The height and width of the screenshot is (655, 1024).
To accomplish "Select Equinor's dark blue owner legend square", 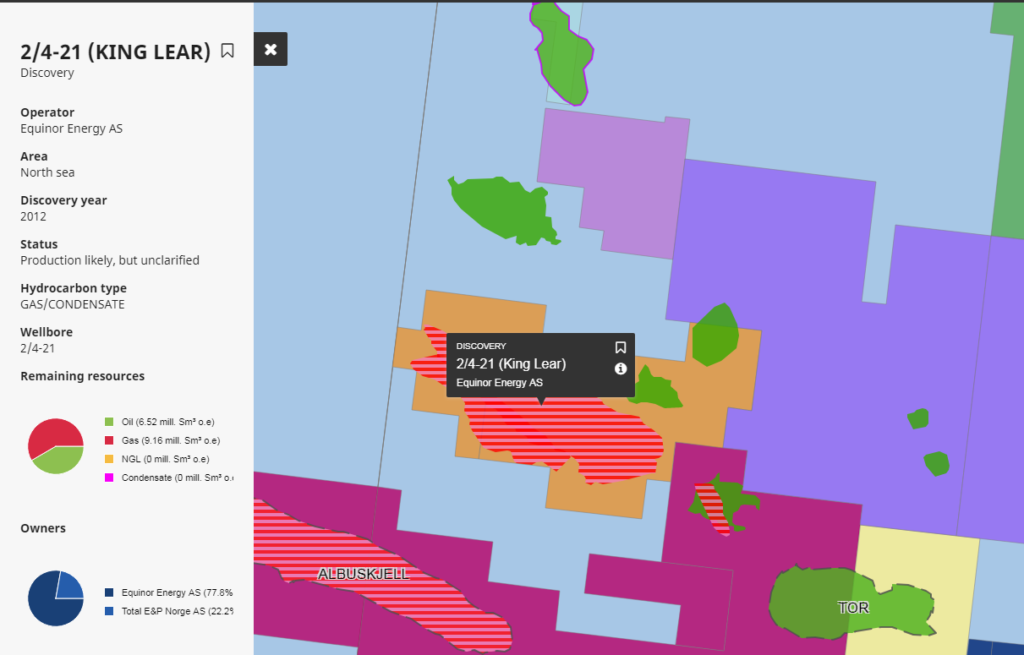I will click(x=109, y=592).
